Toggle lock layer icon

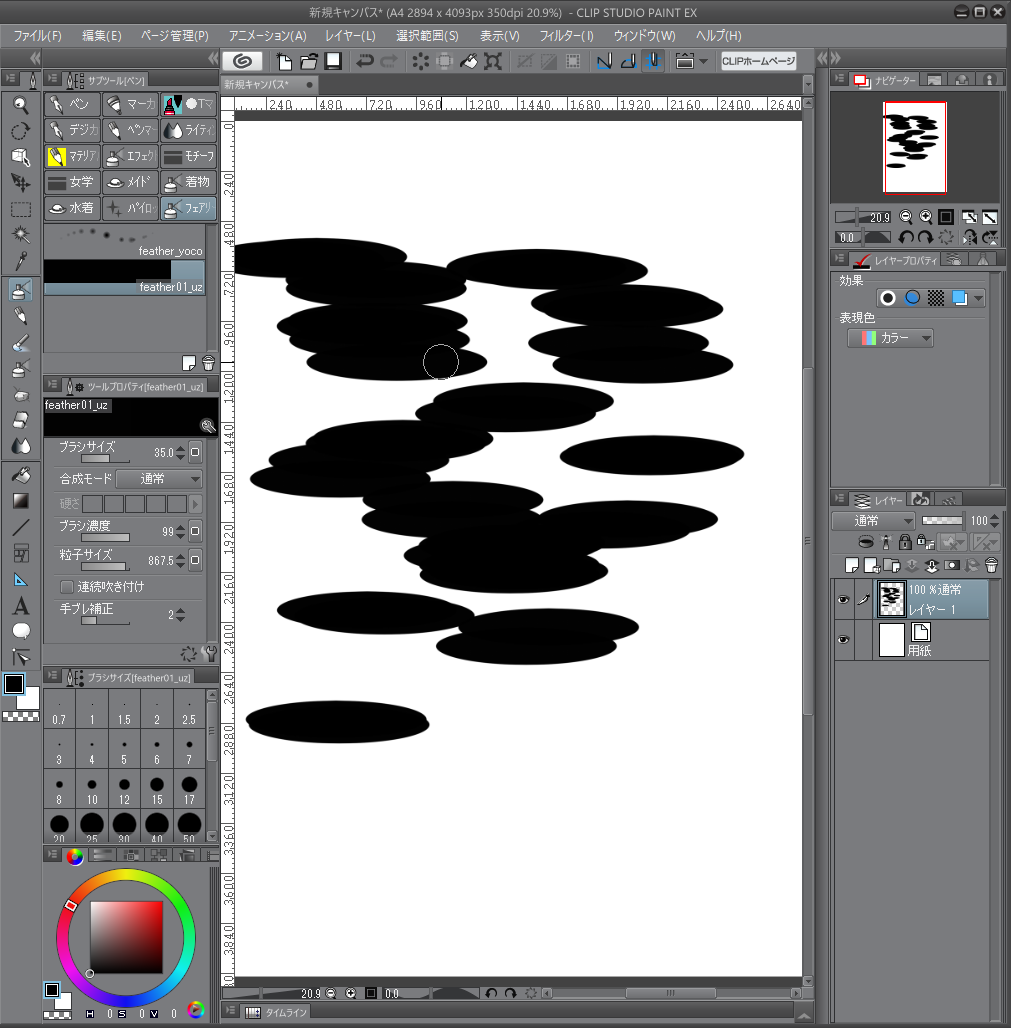pos(905,542)
